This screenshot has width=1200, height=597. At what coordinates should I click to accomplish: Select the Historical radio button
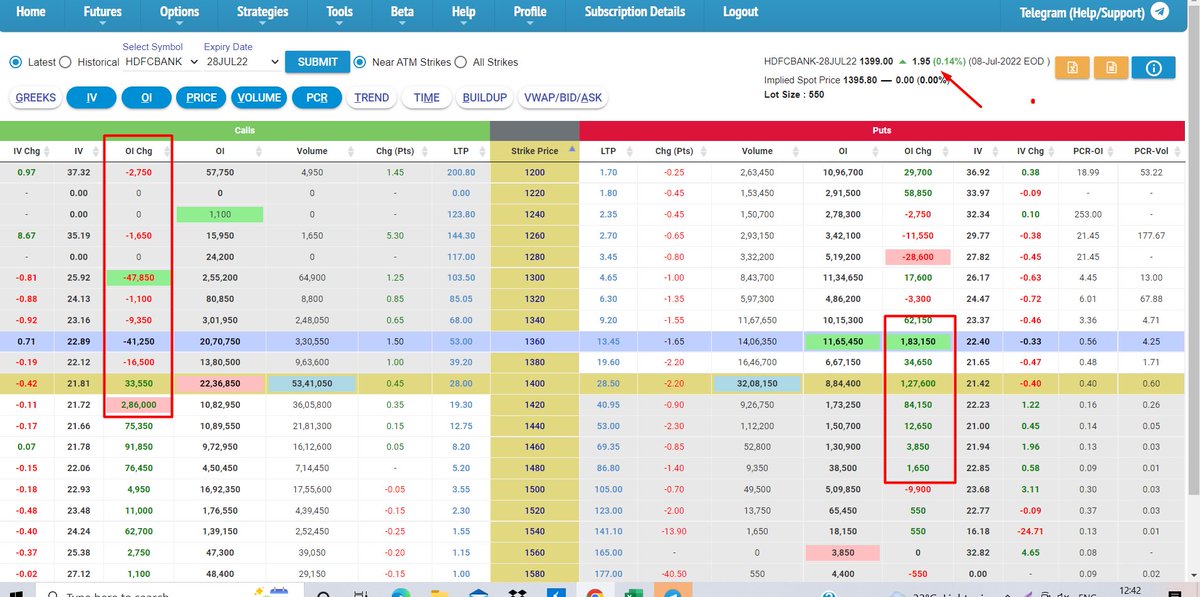coord(66,62)
